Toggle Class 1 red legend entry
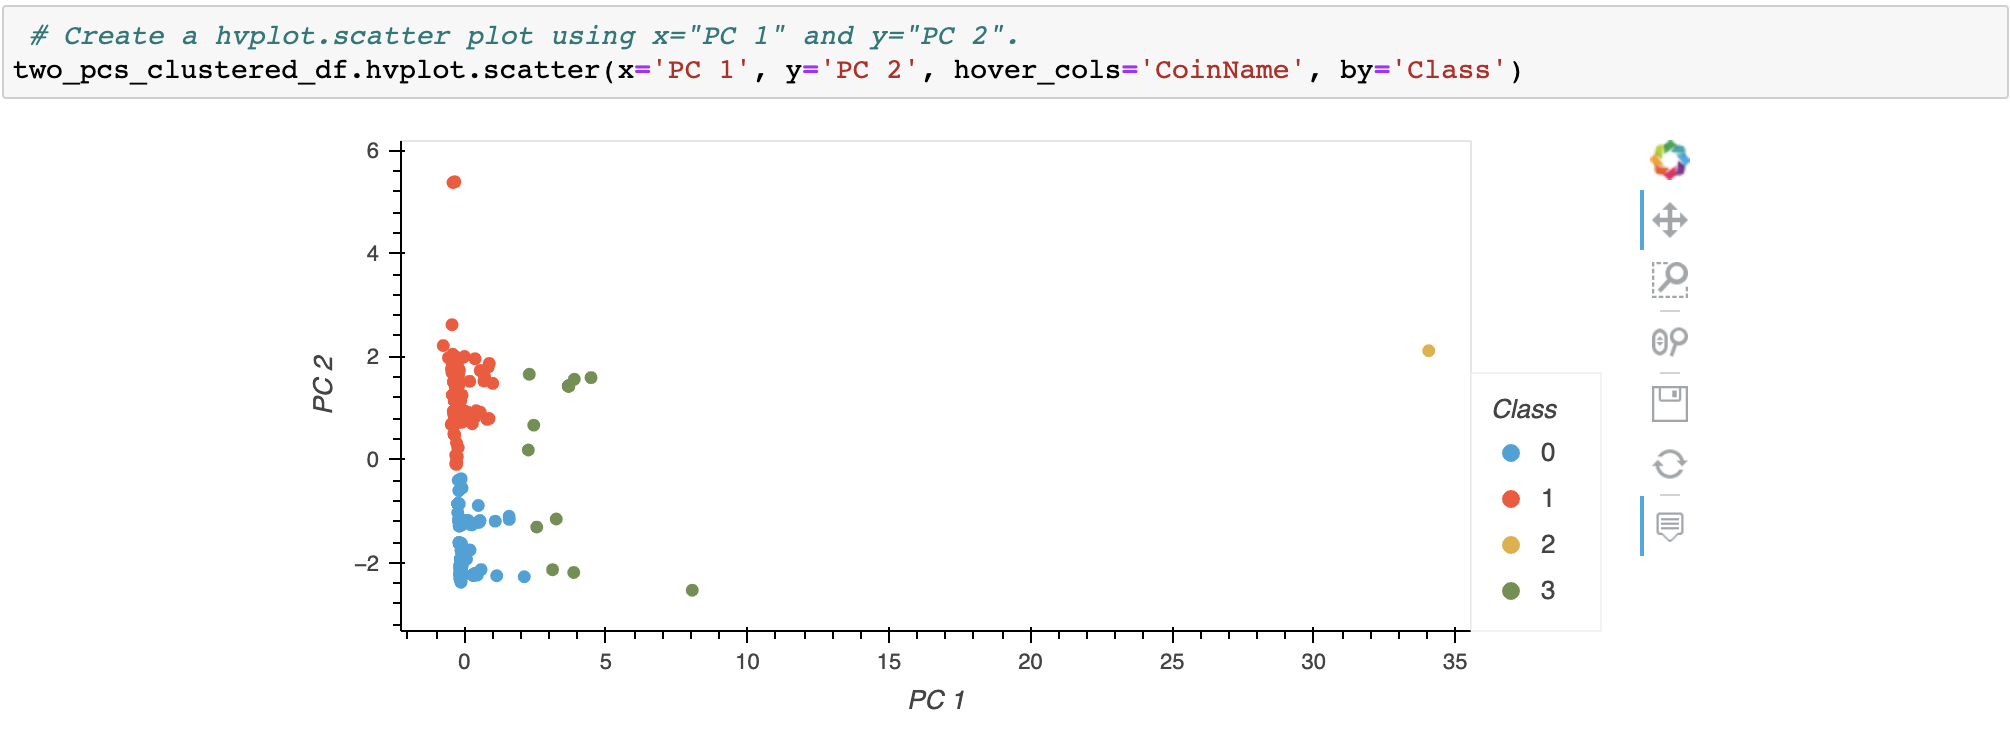 [1529, 499]
